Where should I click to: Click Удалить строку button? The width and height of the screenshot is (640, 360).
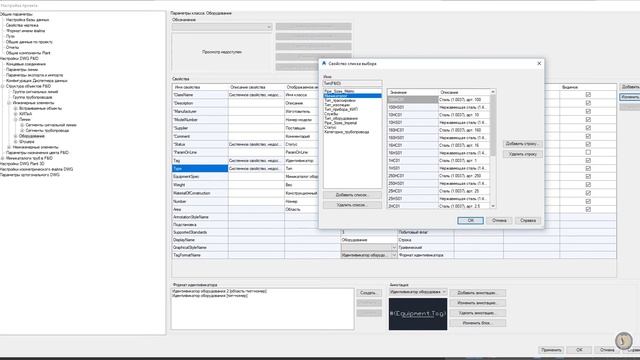coord(522,154)
